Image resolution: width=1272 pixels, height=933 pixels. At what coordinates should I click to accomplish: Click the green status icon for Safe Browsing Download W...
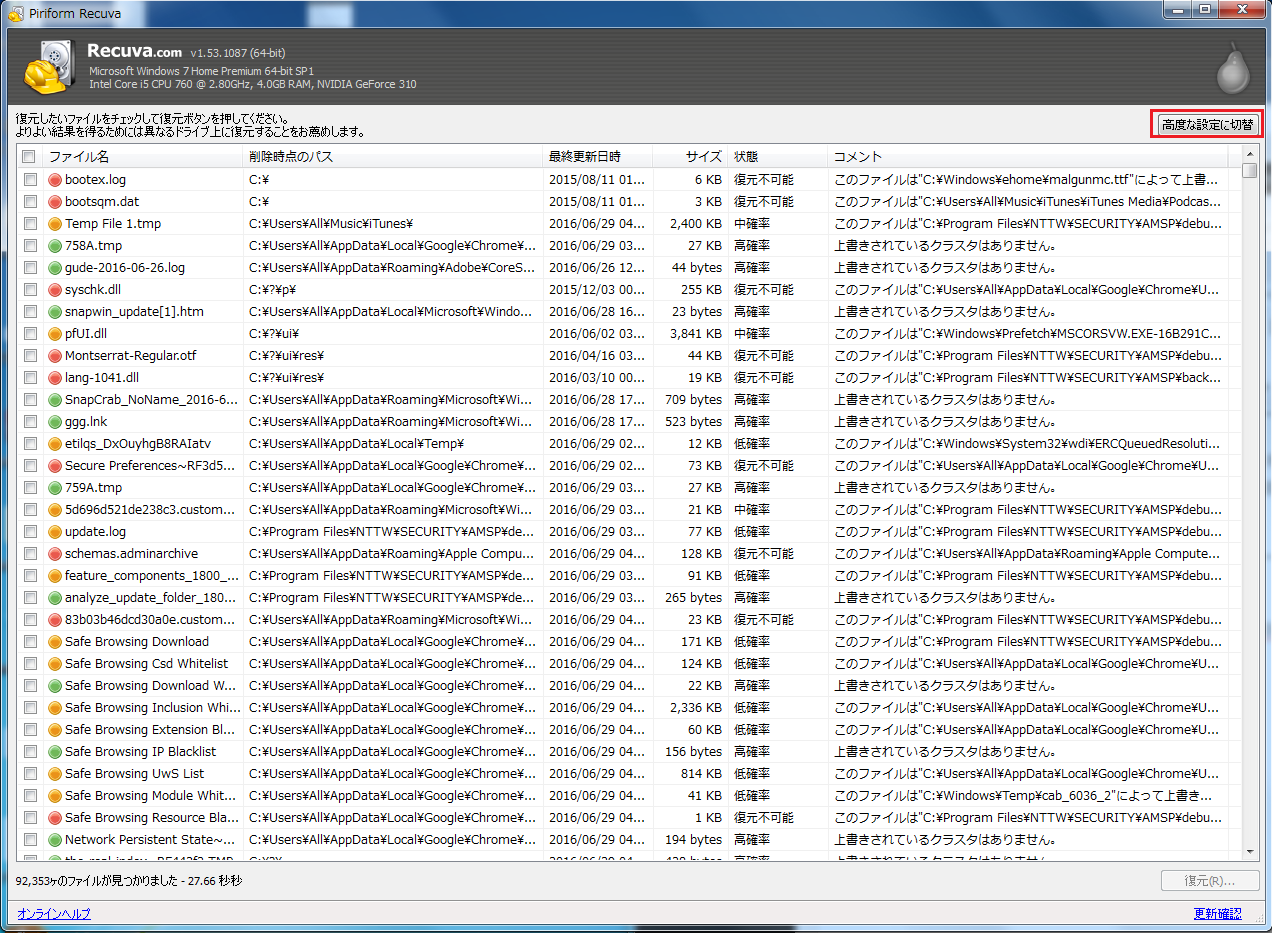coord(55,686)
